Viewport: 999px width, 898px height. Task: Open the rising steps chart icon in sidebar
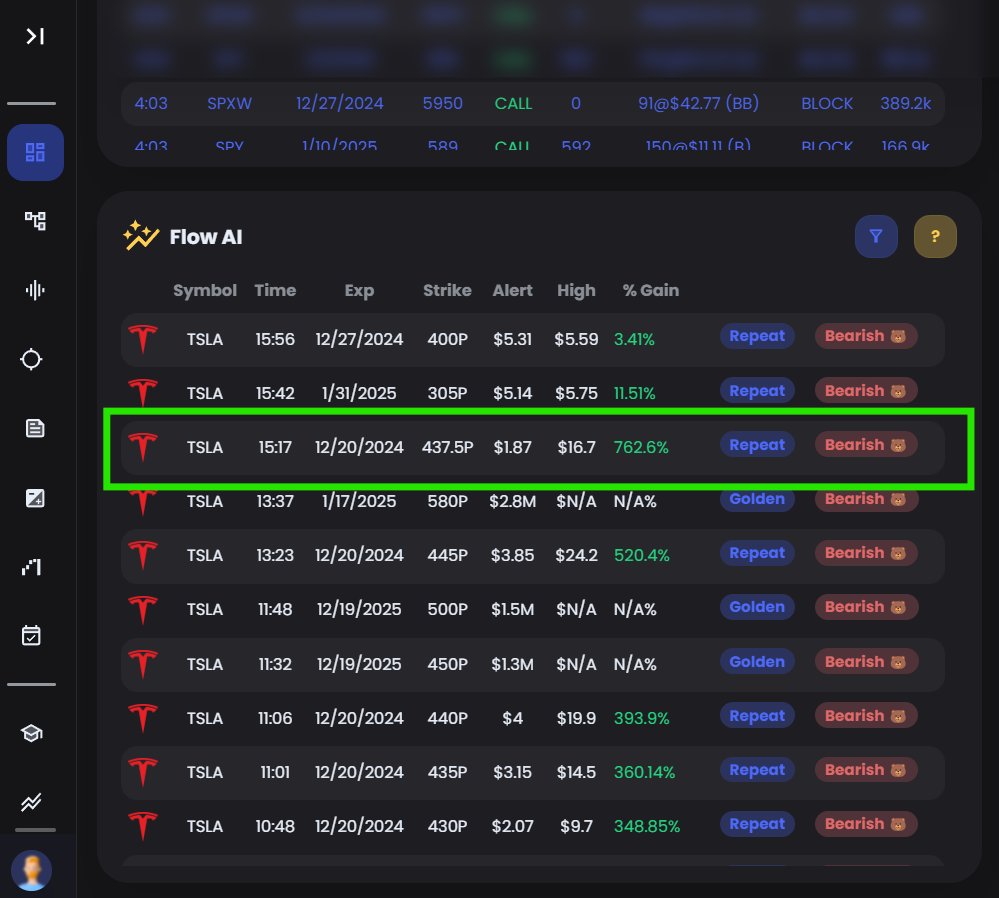click(x=32, y=567)
